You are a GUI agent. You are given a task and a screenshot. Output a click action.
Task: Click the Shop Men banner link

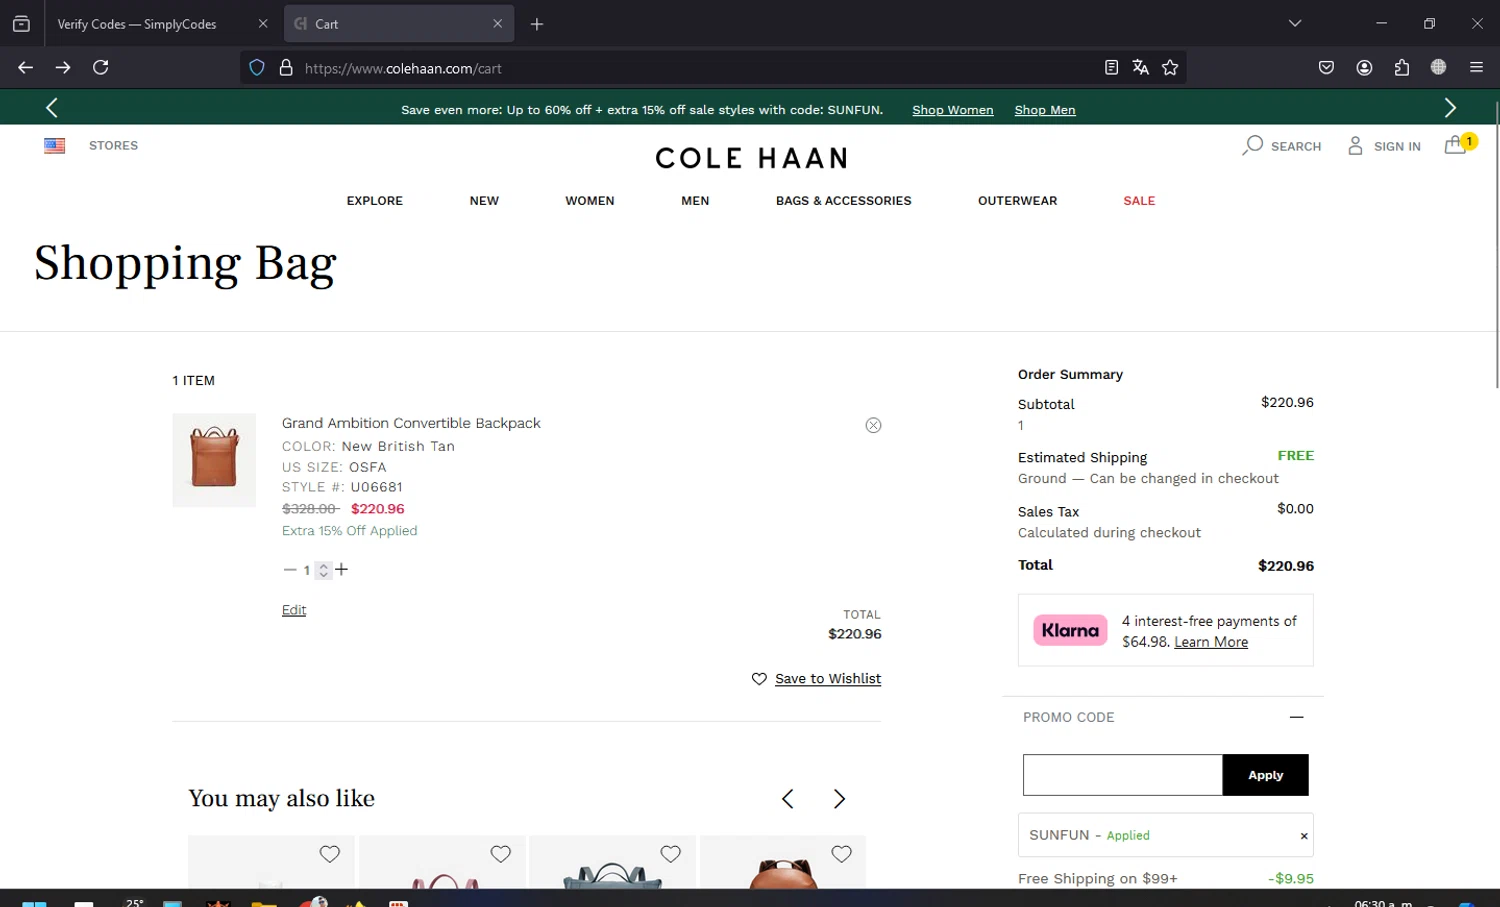[x=1045, y=110]
